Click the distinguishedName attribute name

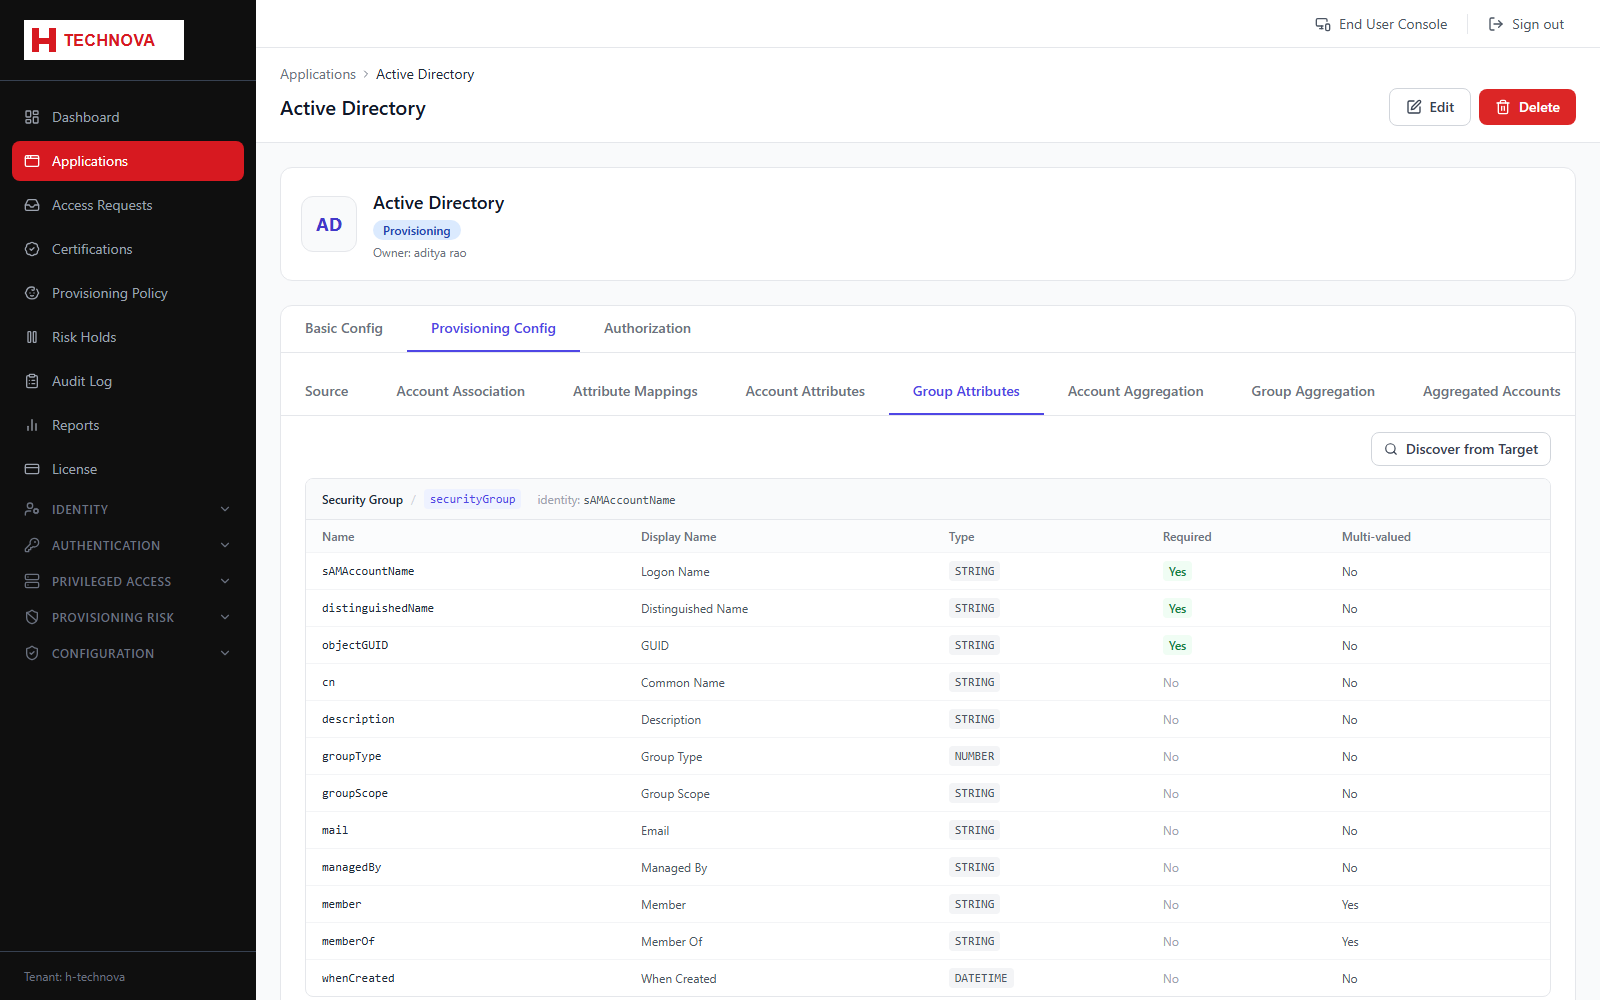(378, 609)
